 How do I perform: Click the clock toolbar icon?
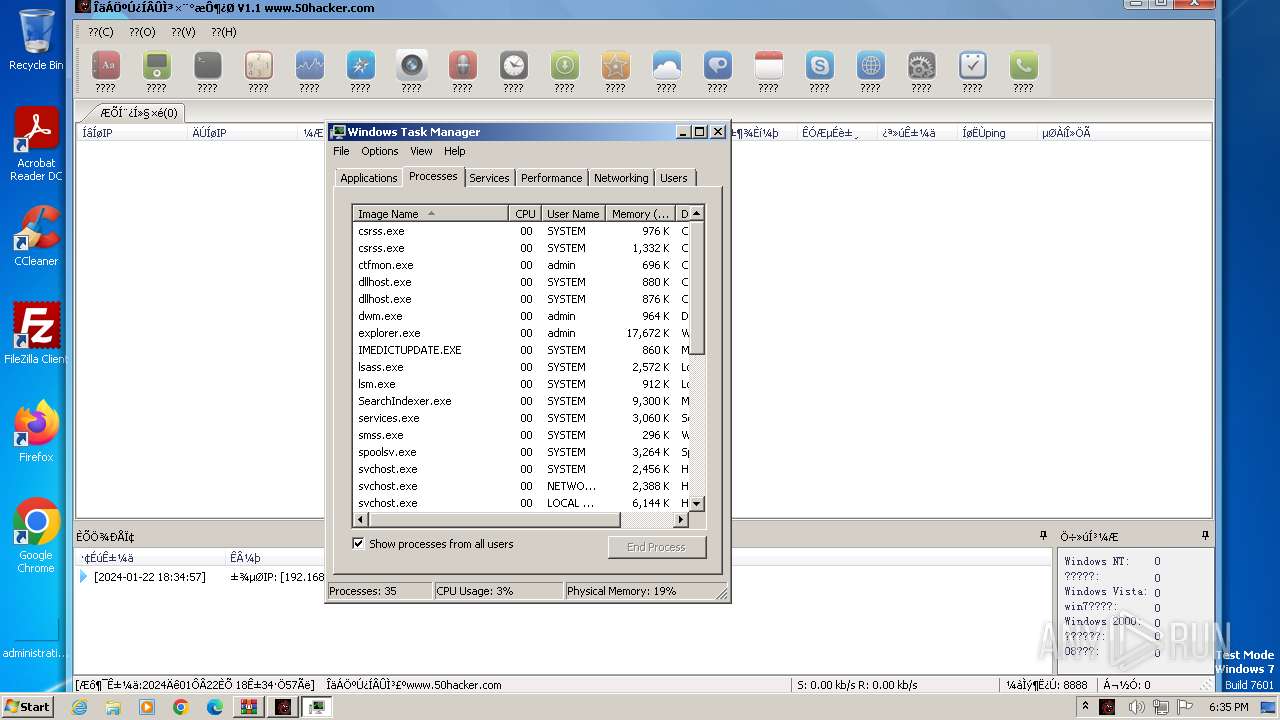point(514,66)
